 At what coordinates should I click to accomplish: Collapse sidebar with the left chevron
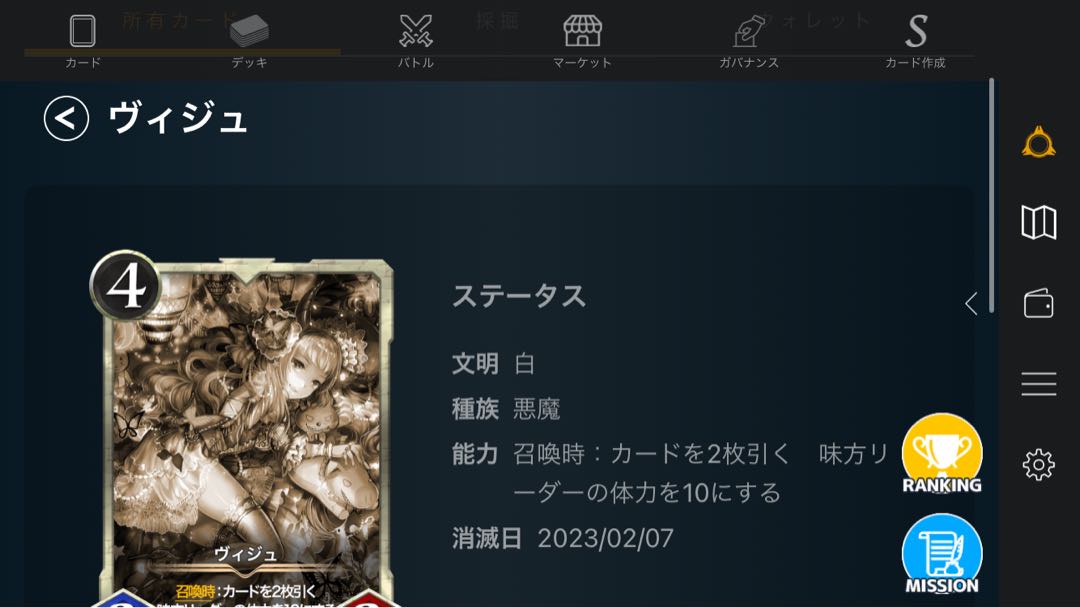pyautogui.click(x=971, y=303)
